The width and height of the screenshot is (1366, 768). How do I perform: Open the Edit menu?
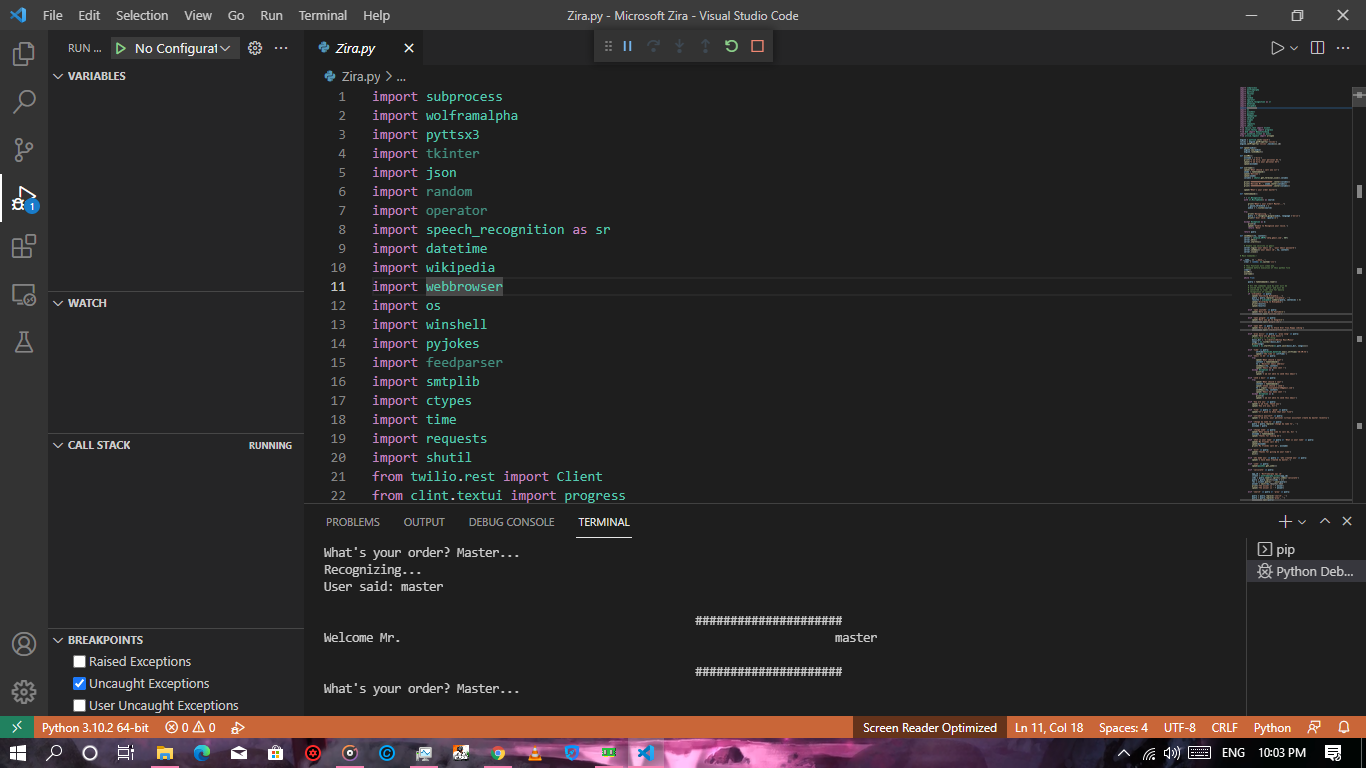89,15
